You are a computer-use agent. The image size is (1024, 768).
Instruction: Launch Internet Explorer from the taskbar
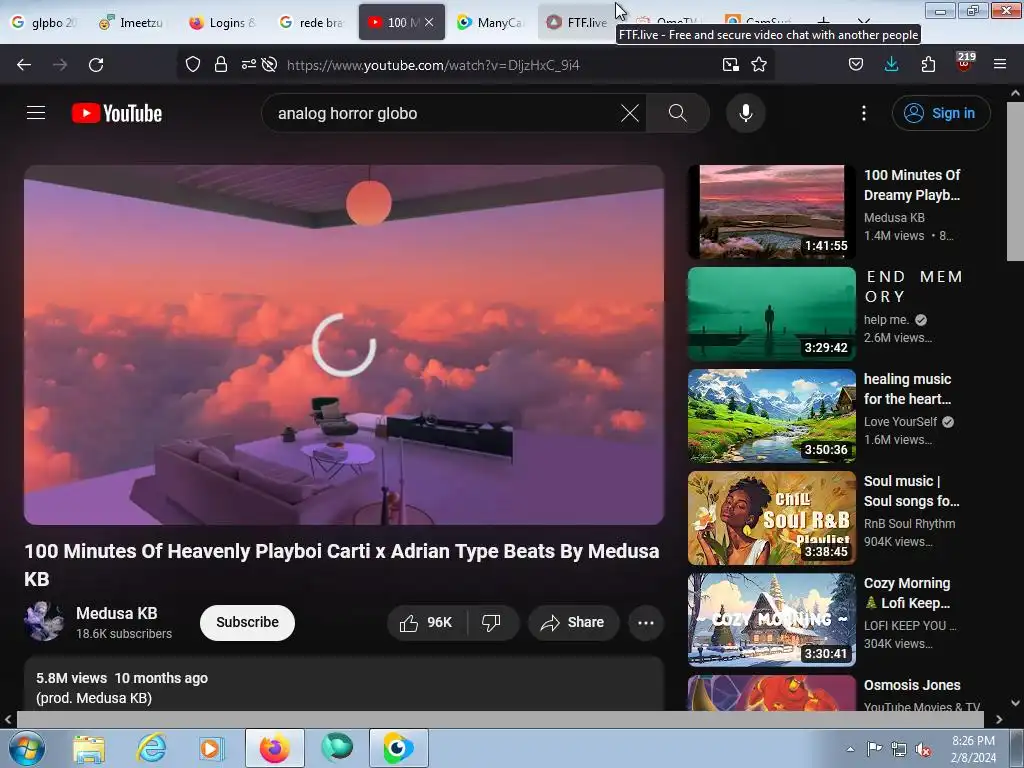[x=151, y=748]
